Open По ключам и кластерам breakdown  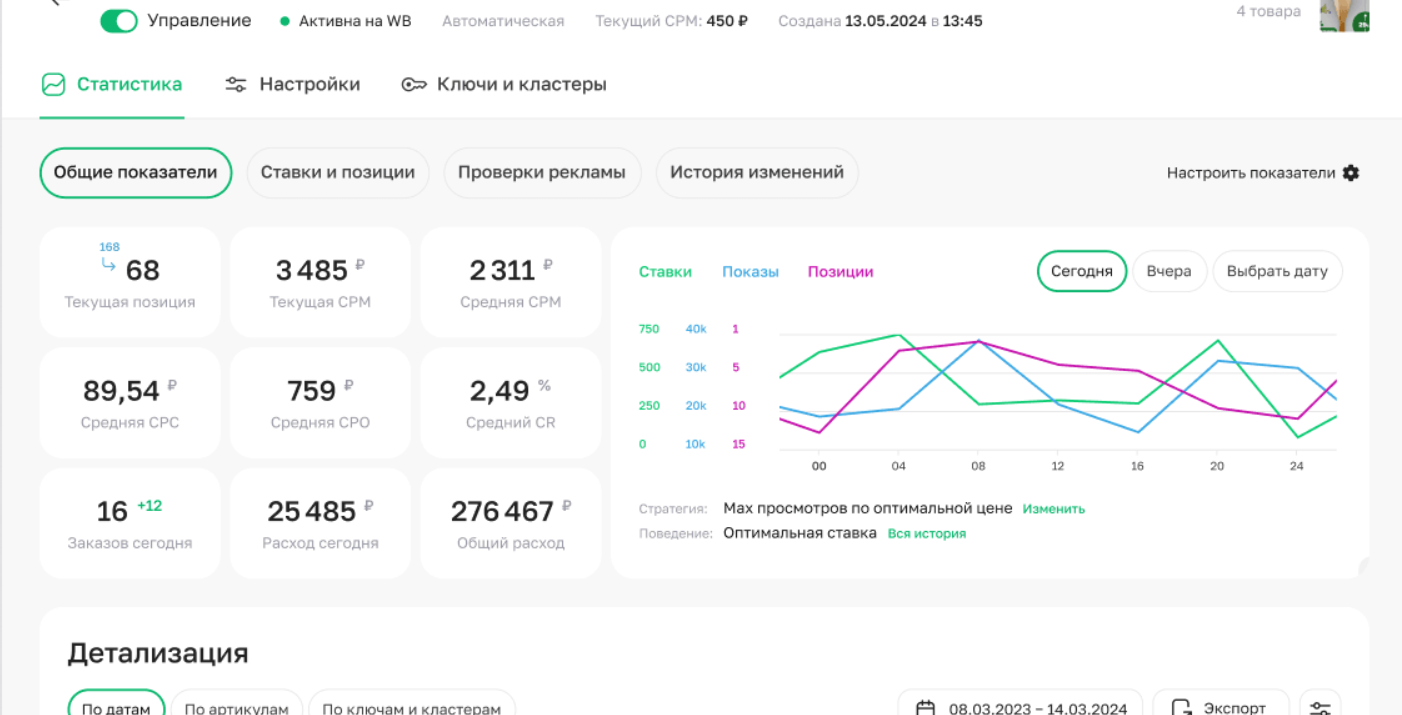tap(411, 708)
